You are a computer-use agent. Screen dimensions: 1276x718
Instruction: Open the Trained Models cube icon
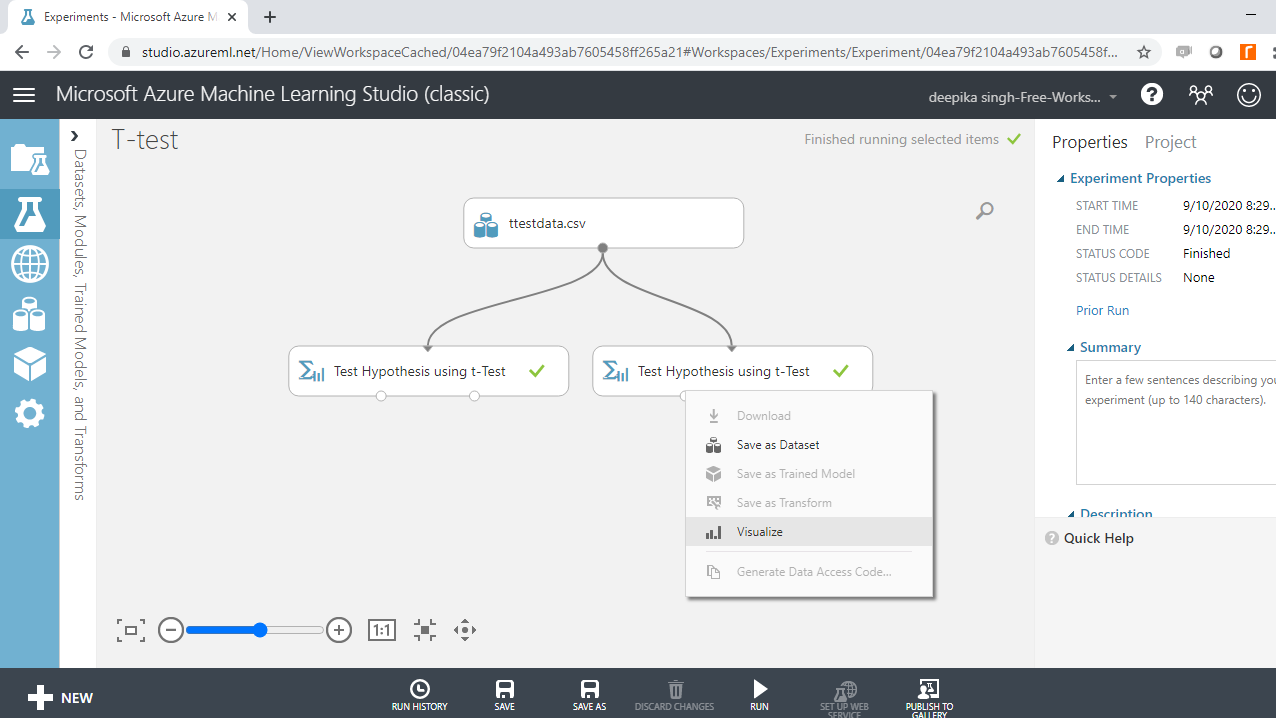pos(29,364)
